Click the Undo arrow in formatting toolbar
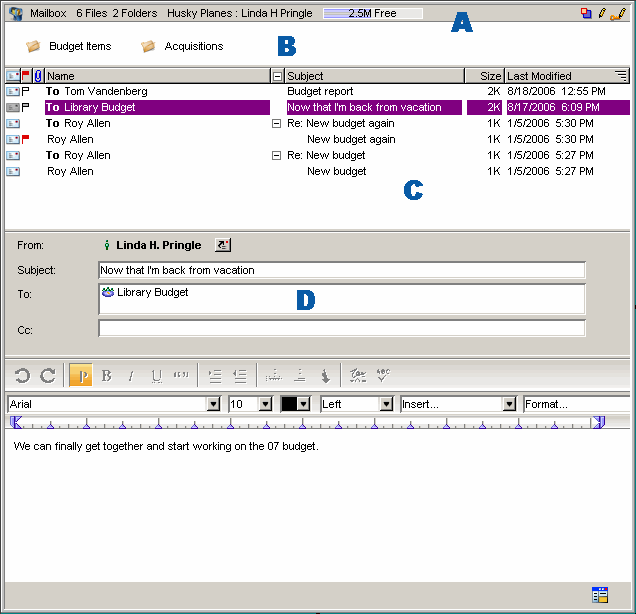Viewport: 636px width, 614px height. coord(22,376)
